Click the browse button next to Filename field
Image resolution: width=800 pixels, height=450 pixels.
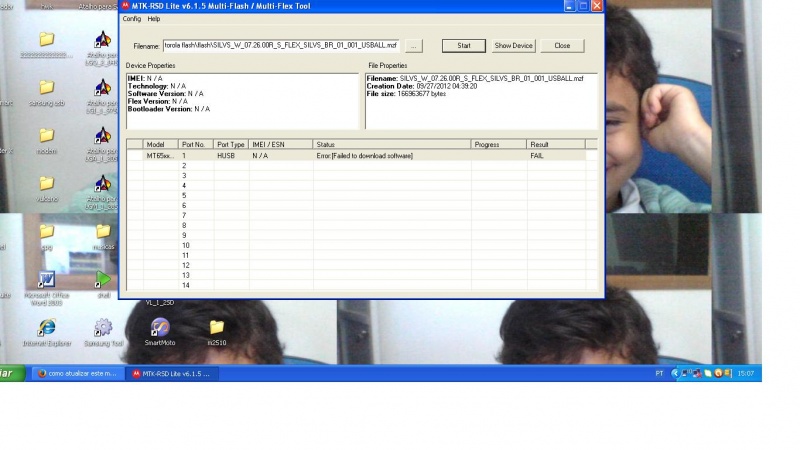414,46
